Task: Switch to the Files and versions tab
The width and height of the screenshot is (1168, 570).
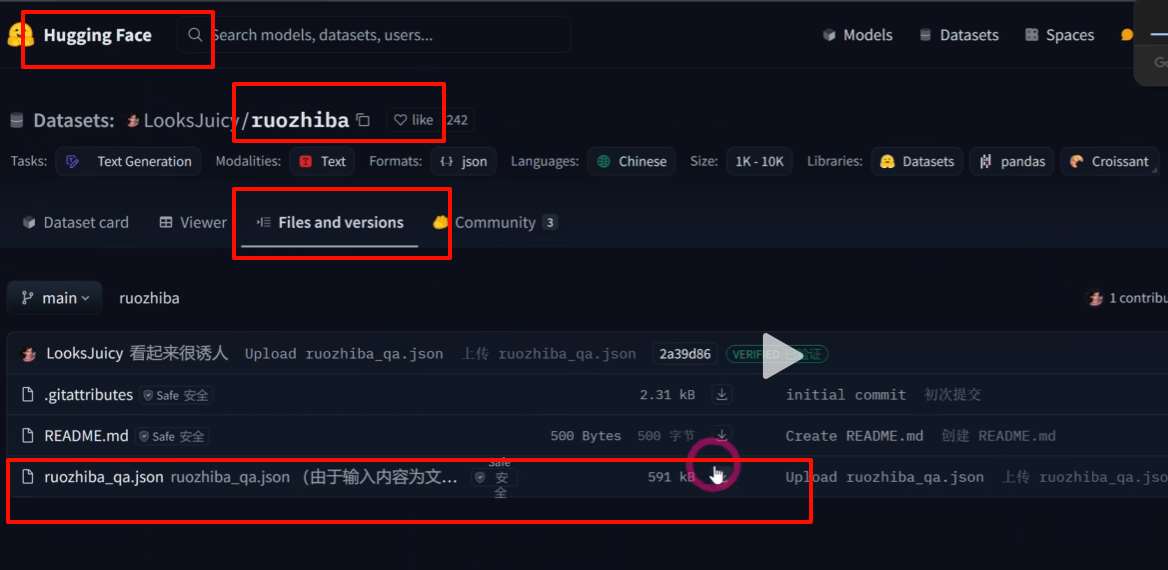Action: (330, 222)
